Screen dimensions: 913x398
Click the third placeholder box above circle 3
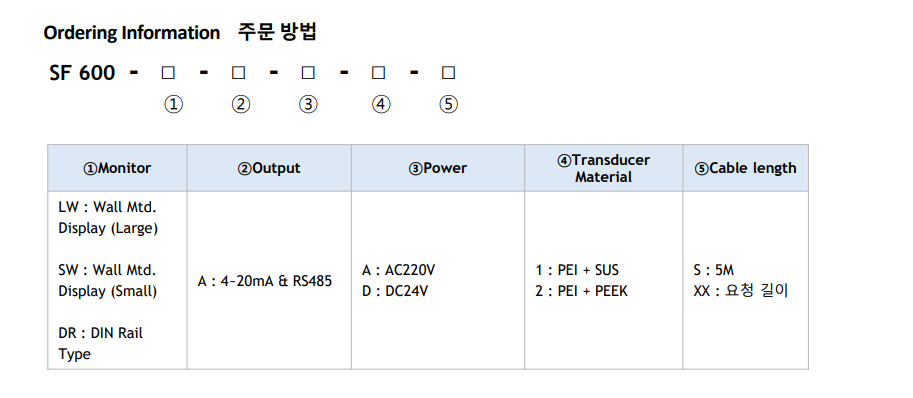point(308,73)
